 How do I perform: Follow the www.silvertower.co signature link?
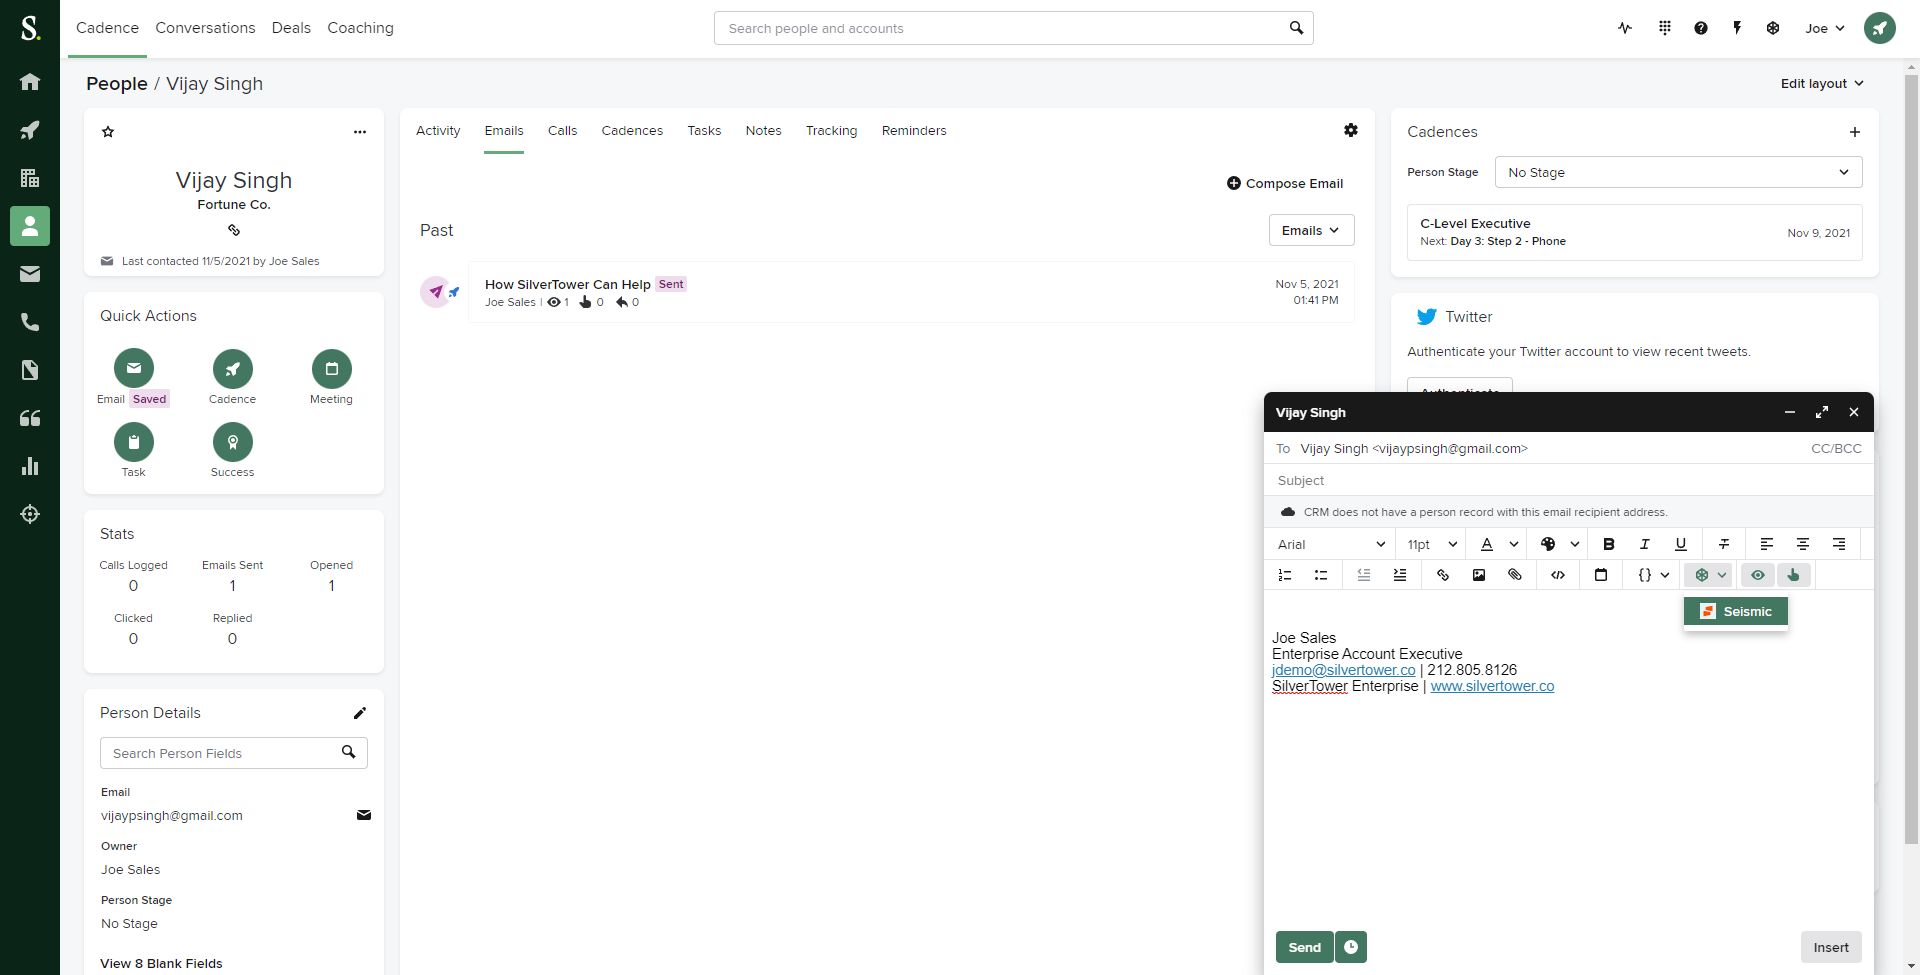pyautogui.click(x=1492, y=686)
